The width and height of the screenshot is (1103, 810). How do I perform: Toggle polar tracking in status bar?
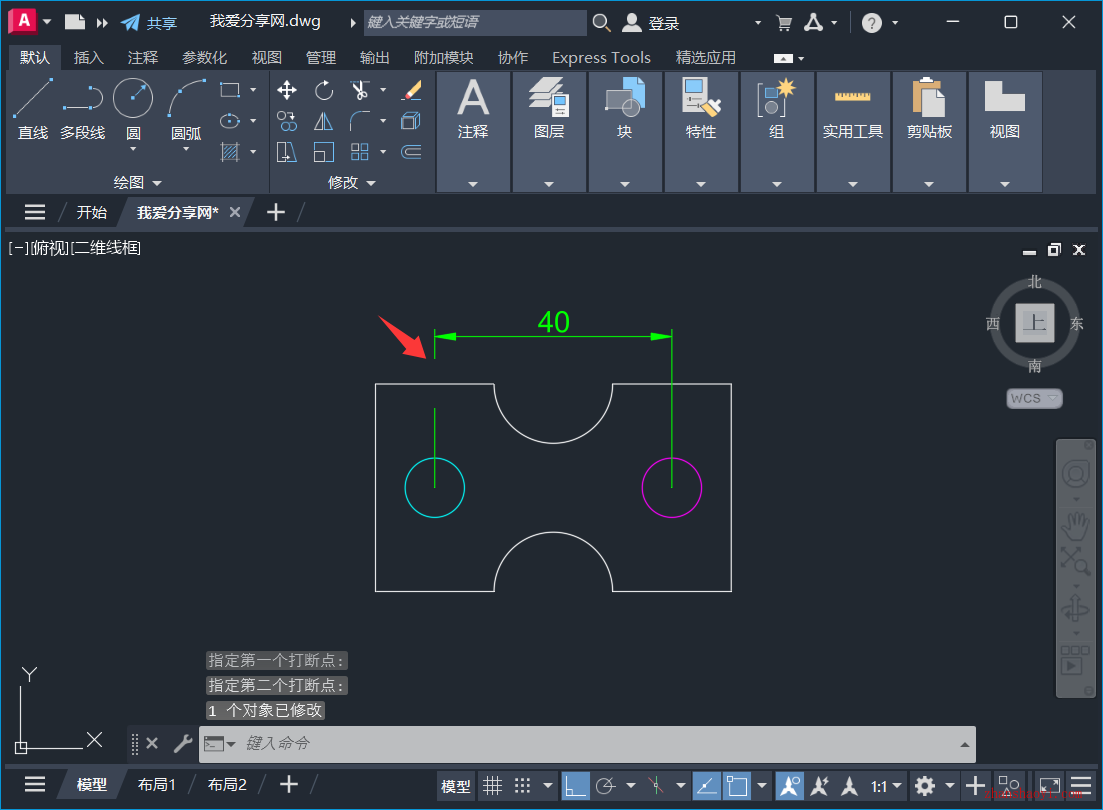(x=605, y=785)
